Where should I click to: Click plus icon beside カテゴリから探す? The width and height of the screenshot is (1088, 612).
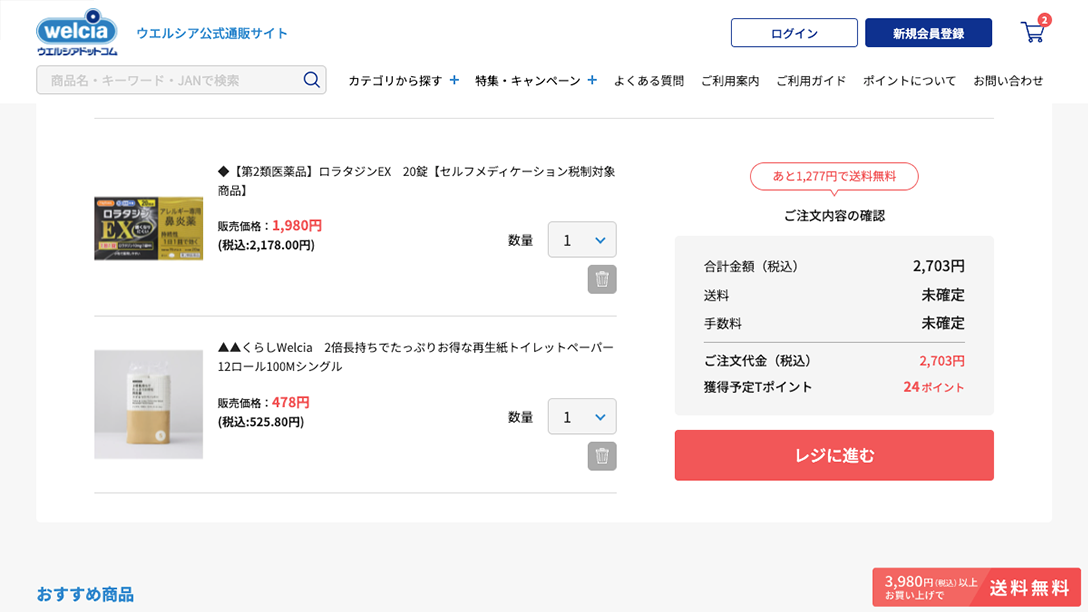pos(454,80)
